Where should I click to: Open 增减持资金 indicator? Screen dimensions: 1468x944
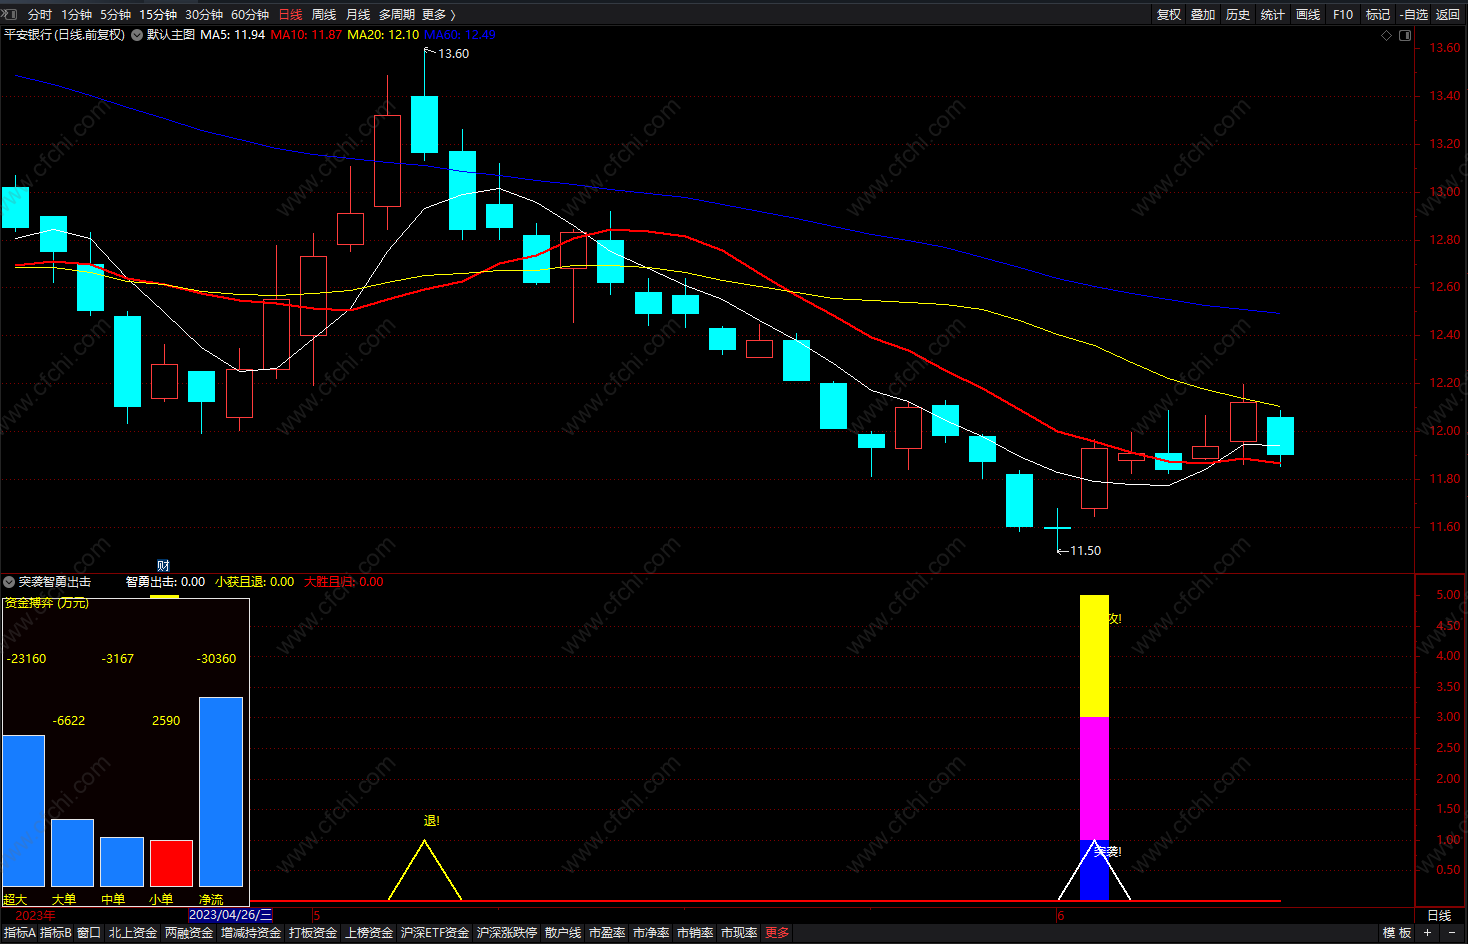[251, 933]
